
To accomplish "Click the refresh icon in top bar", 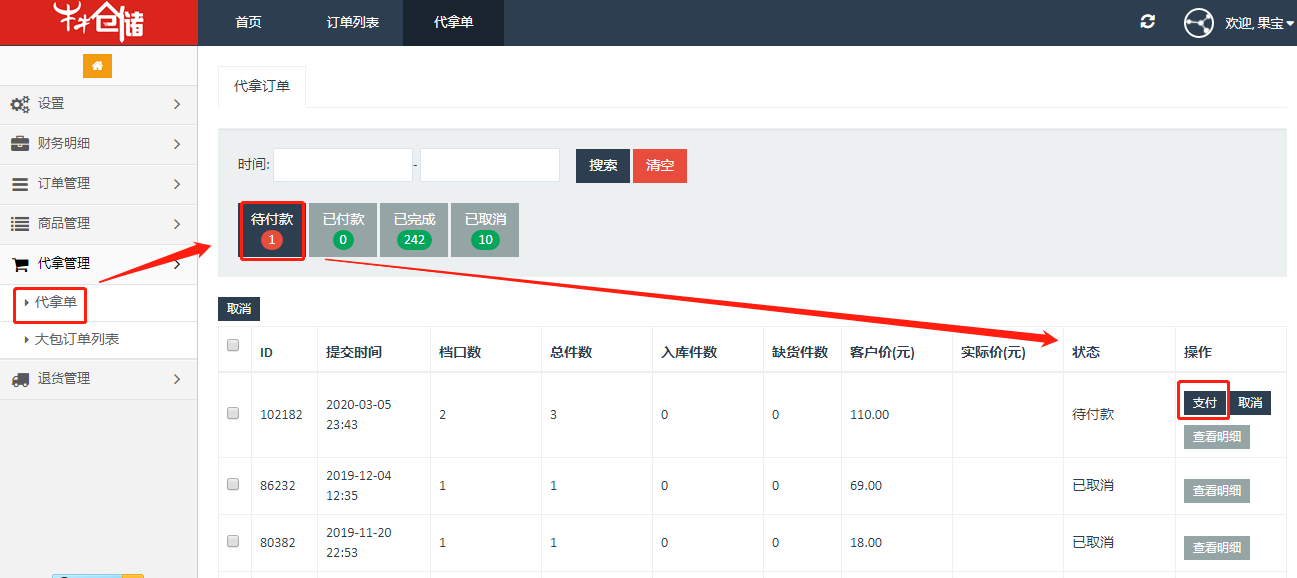I will point(1148,22).
